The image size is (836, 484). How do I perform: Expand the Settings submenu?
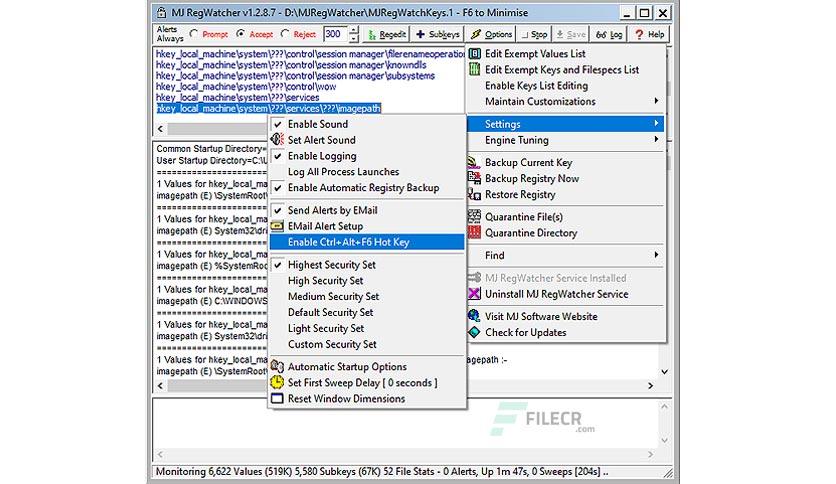click(x=566, y=124)
